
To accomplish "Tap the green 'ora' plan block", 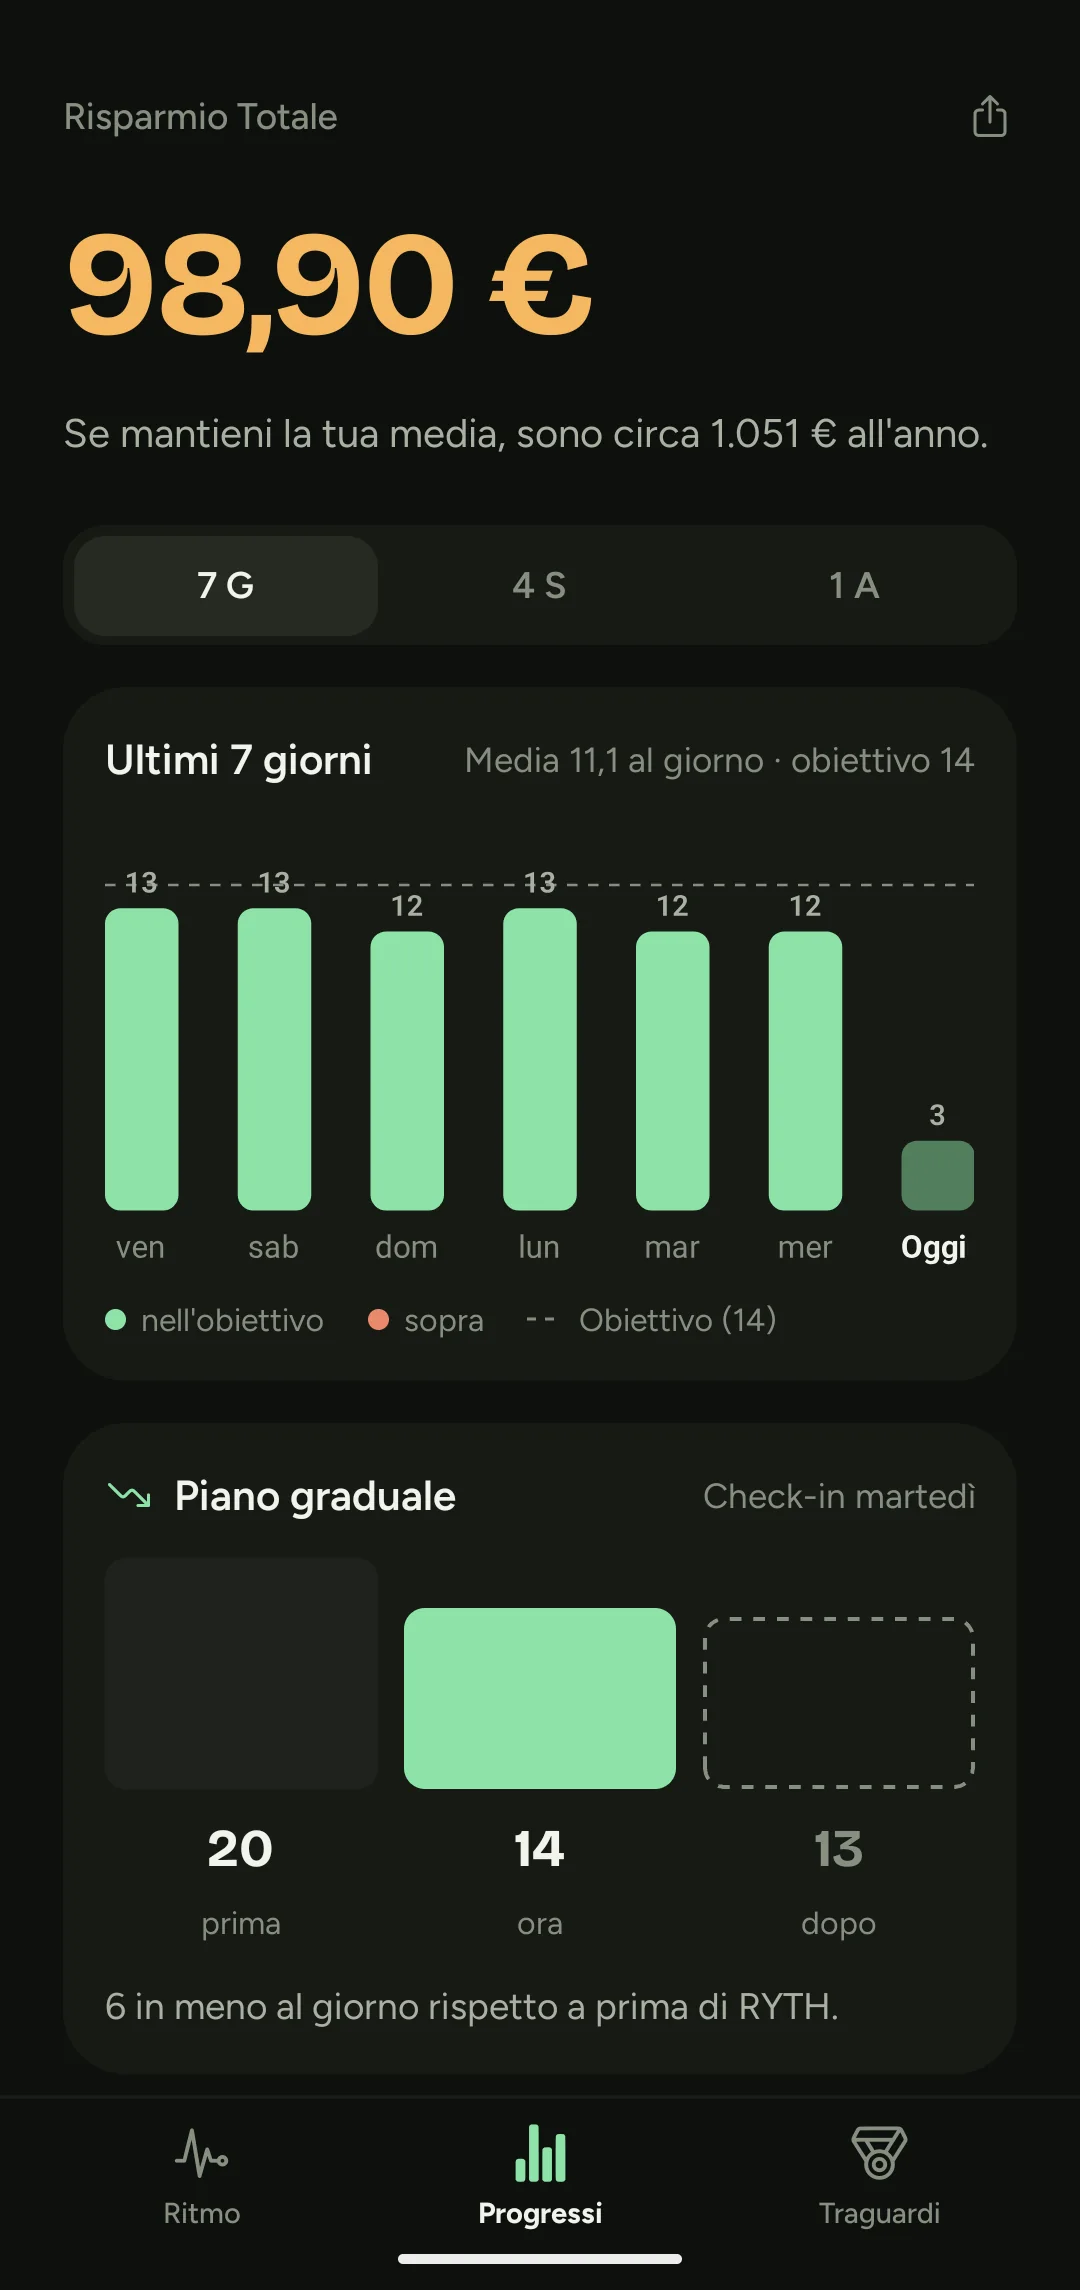I will pyautogui.click(x=540, y=1698).
